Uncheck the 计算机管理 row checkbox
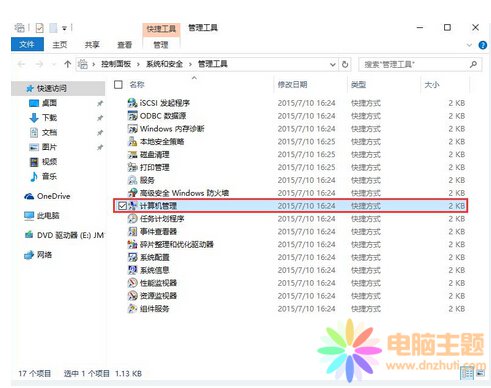Image resolution: width=491 pixels, height=388 pixels. 122,206
